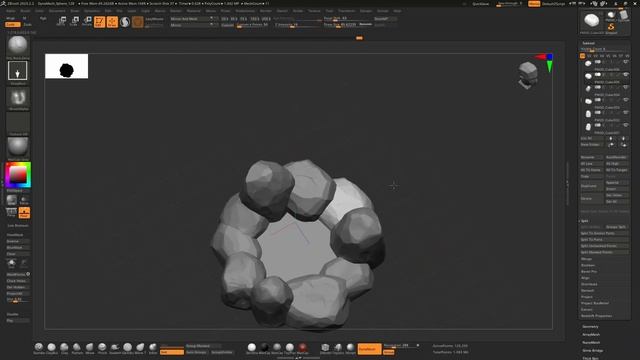This screenshot has height=360, width=640.
Task: Collapse the Split section in Subtool panel
Action: (584, 221)
